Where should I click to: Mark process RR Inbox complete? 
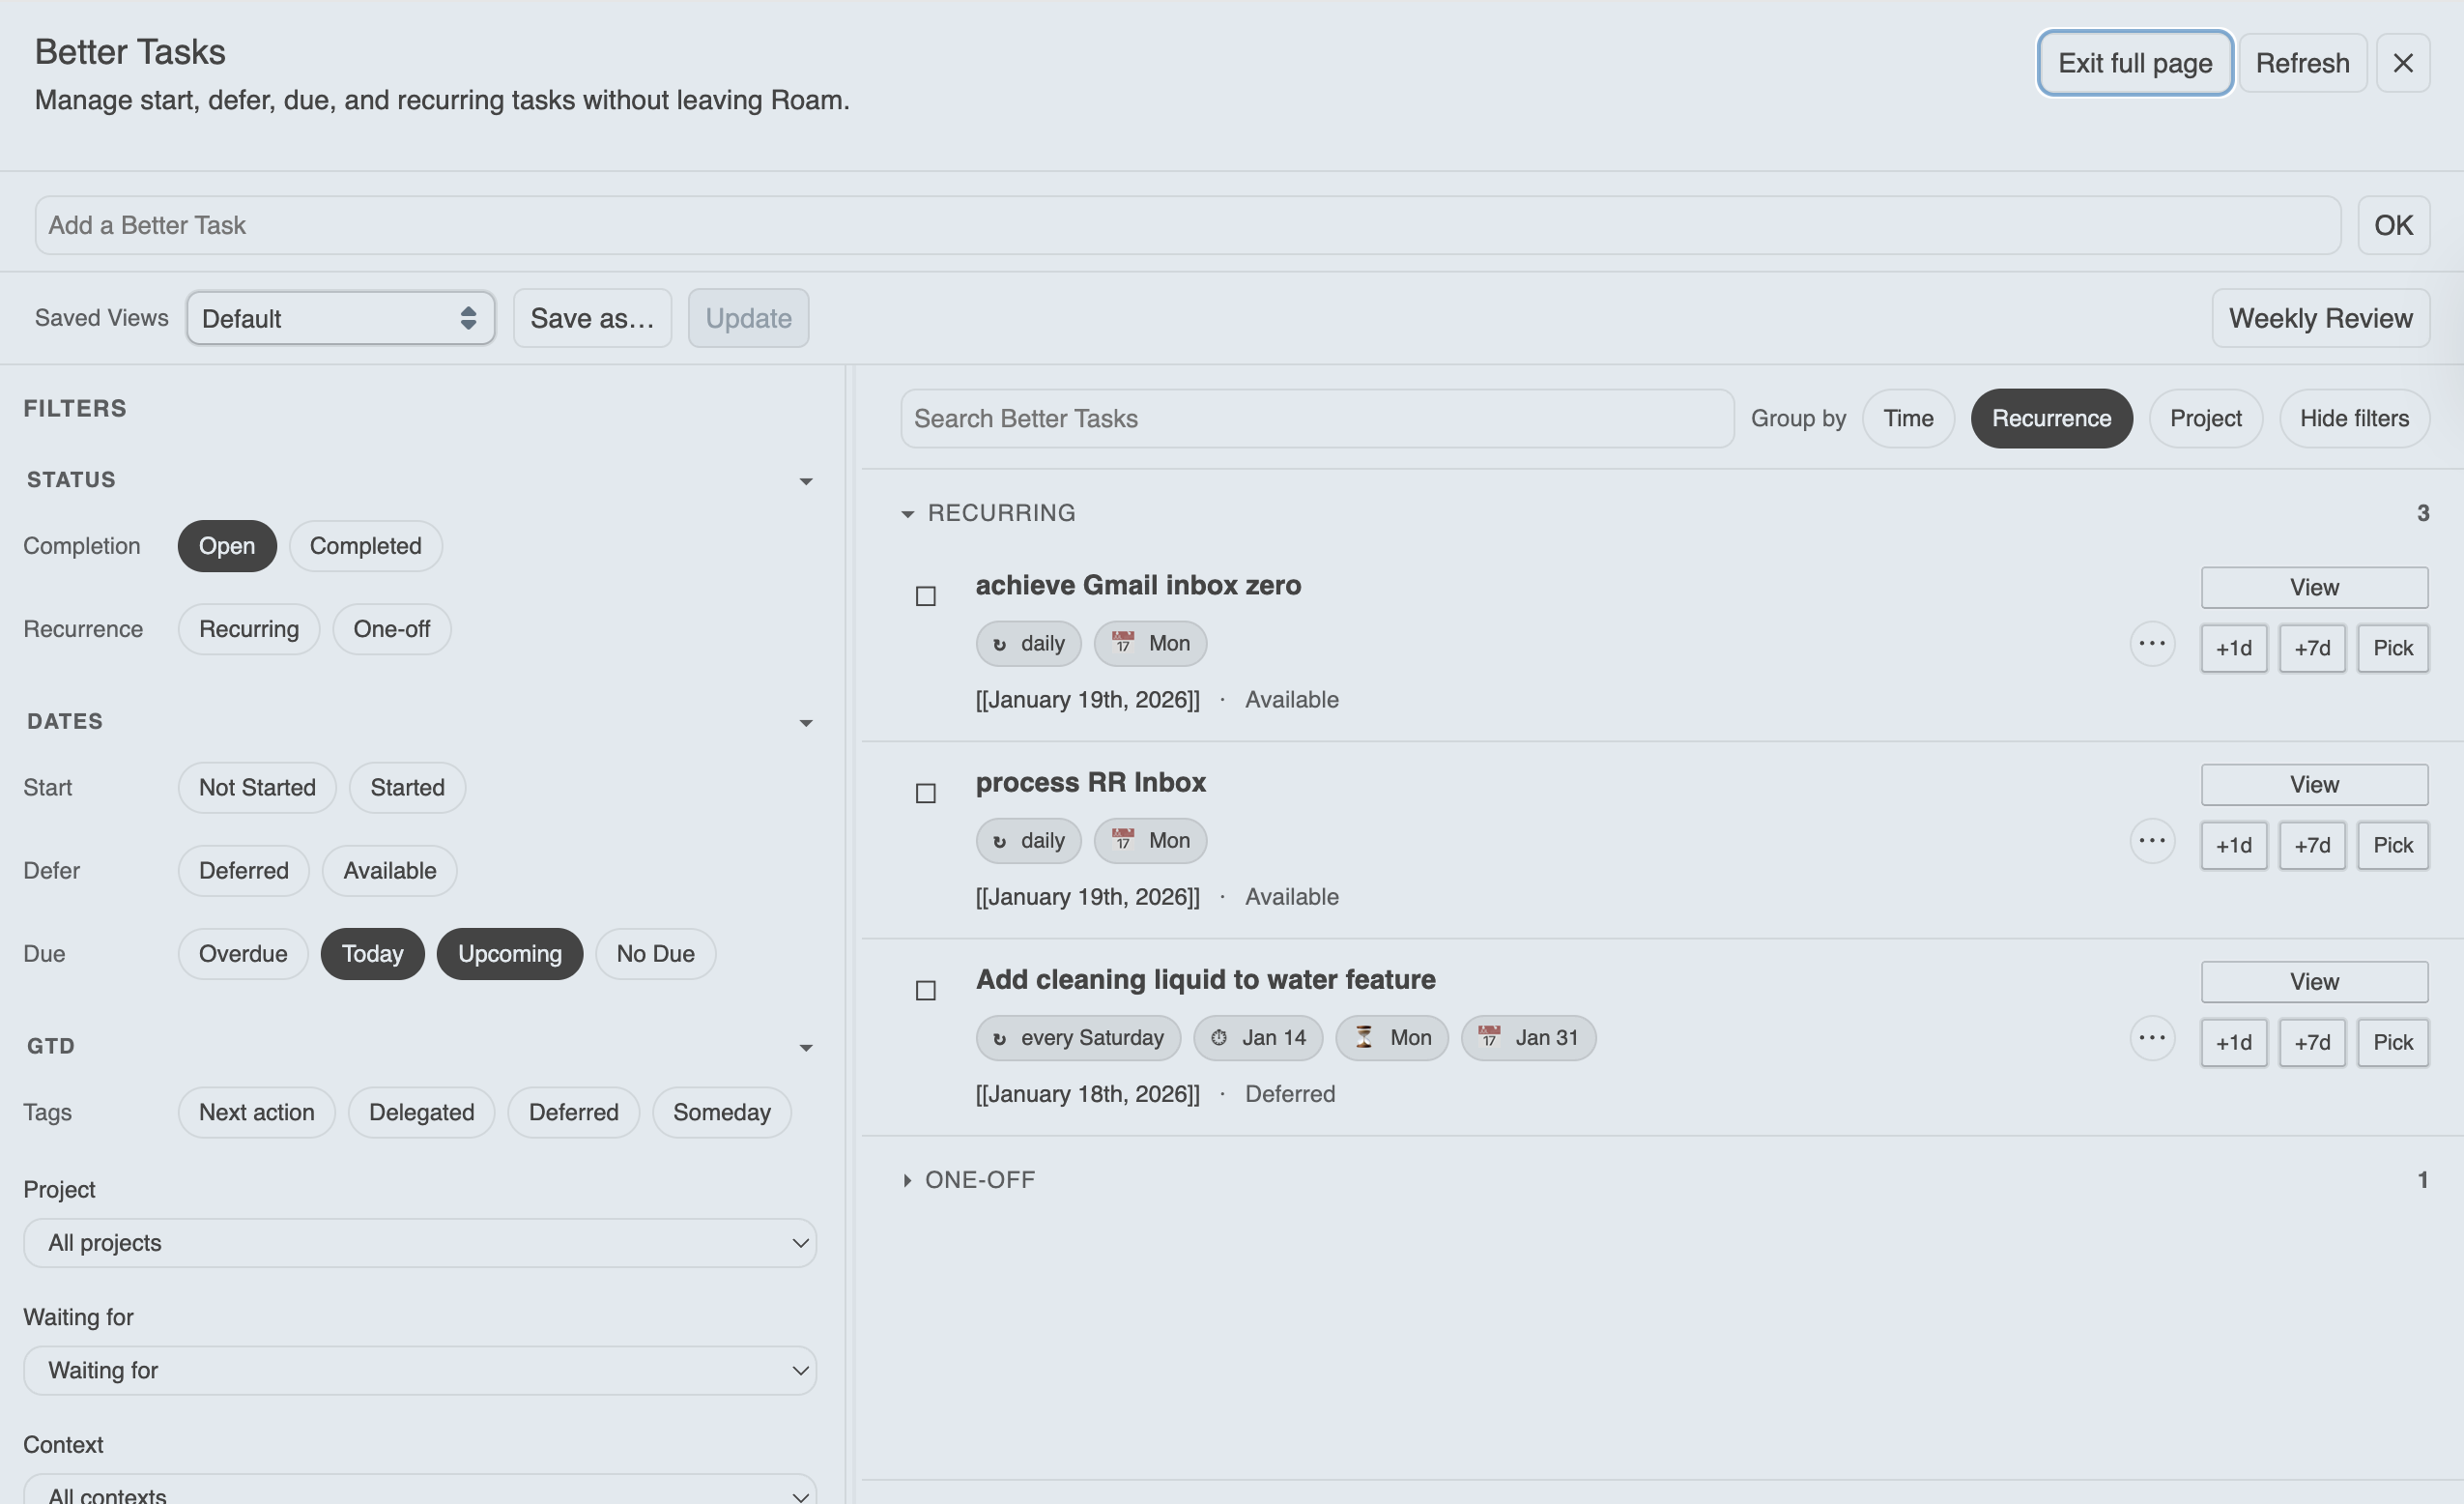click(x=926, y=794)
